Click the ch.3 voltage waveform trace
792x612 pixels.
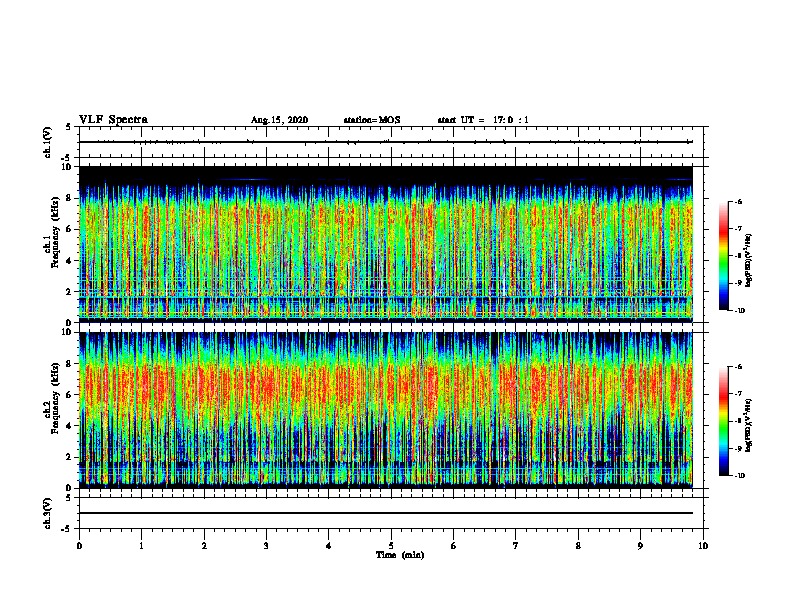click(x=386, y=513)
